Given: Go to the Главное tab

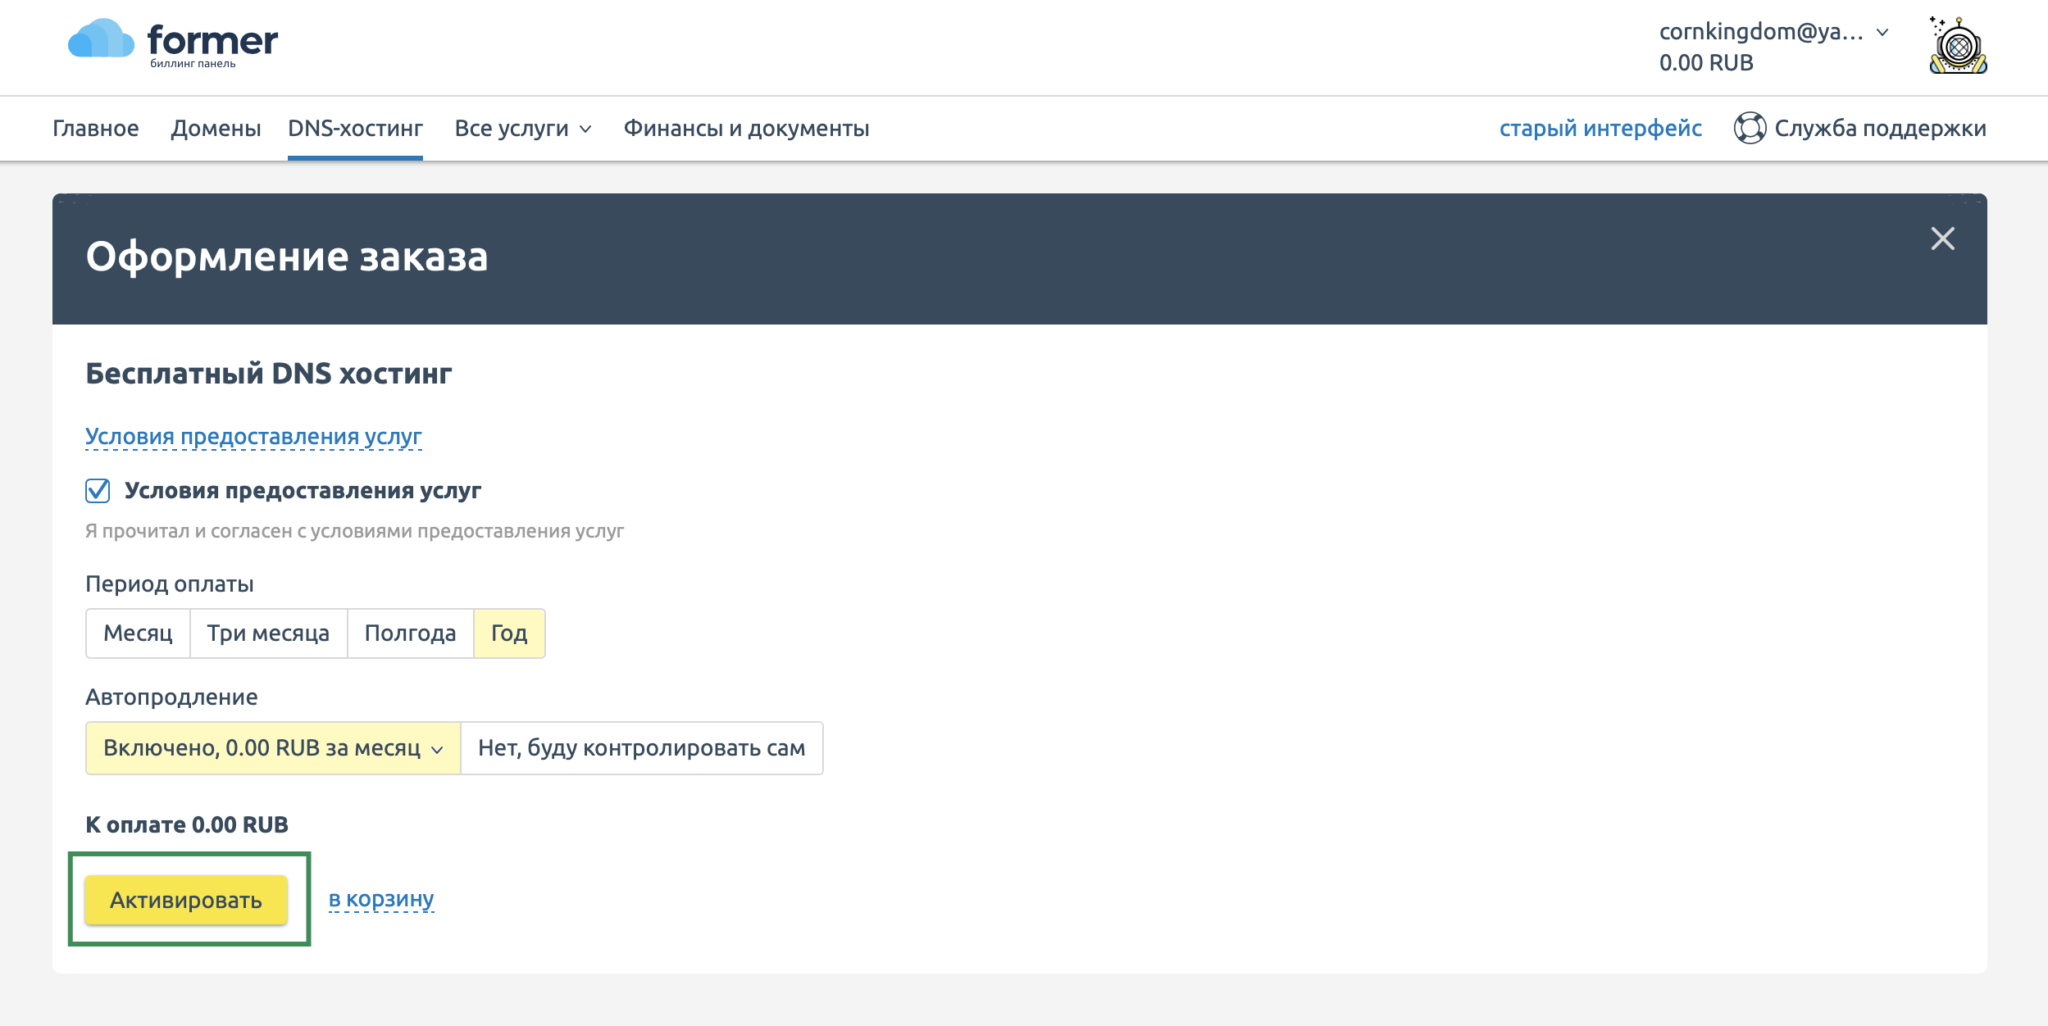Looking at the screenshot, I should coord(96,128).
